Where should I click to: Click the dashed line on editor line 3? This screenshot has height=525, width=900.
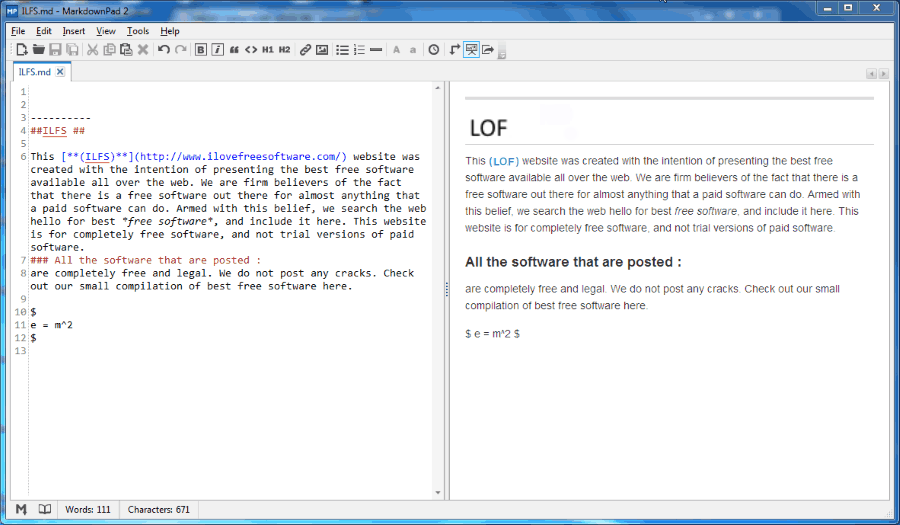click(x=60, y=118)
